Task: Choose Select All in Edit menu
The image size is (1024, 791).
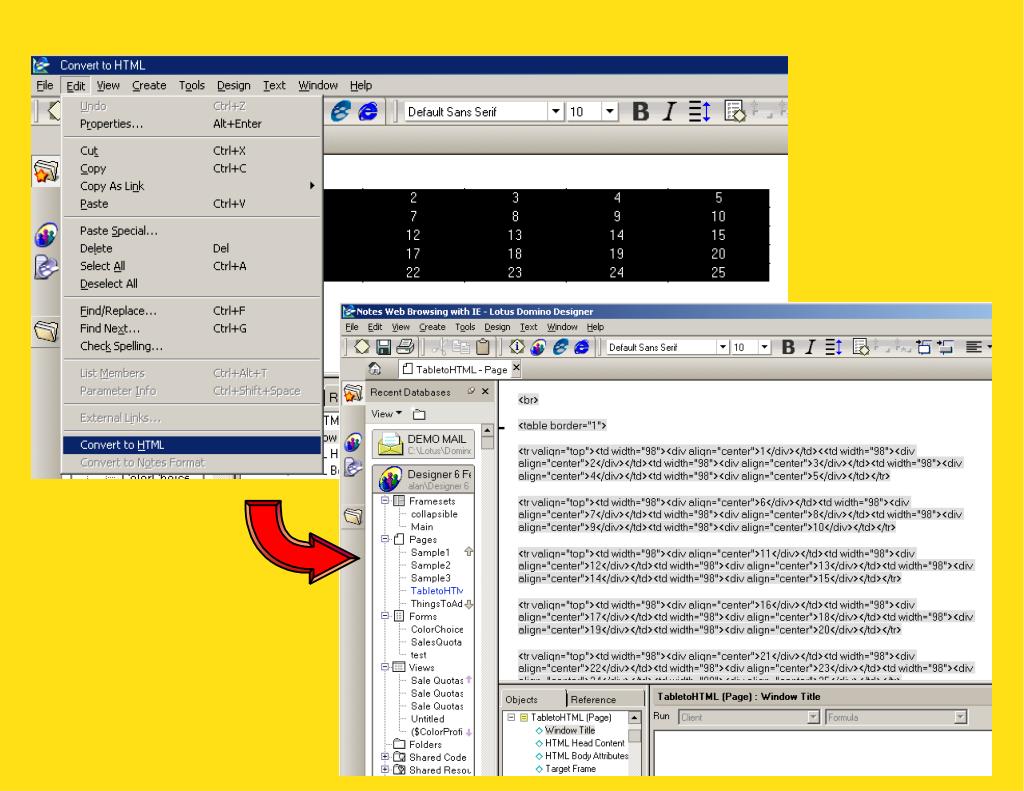Action: click(x=192, y=266)
